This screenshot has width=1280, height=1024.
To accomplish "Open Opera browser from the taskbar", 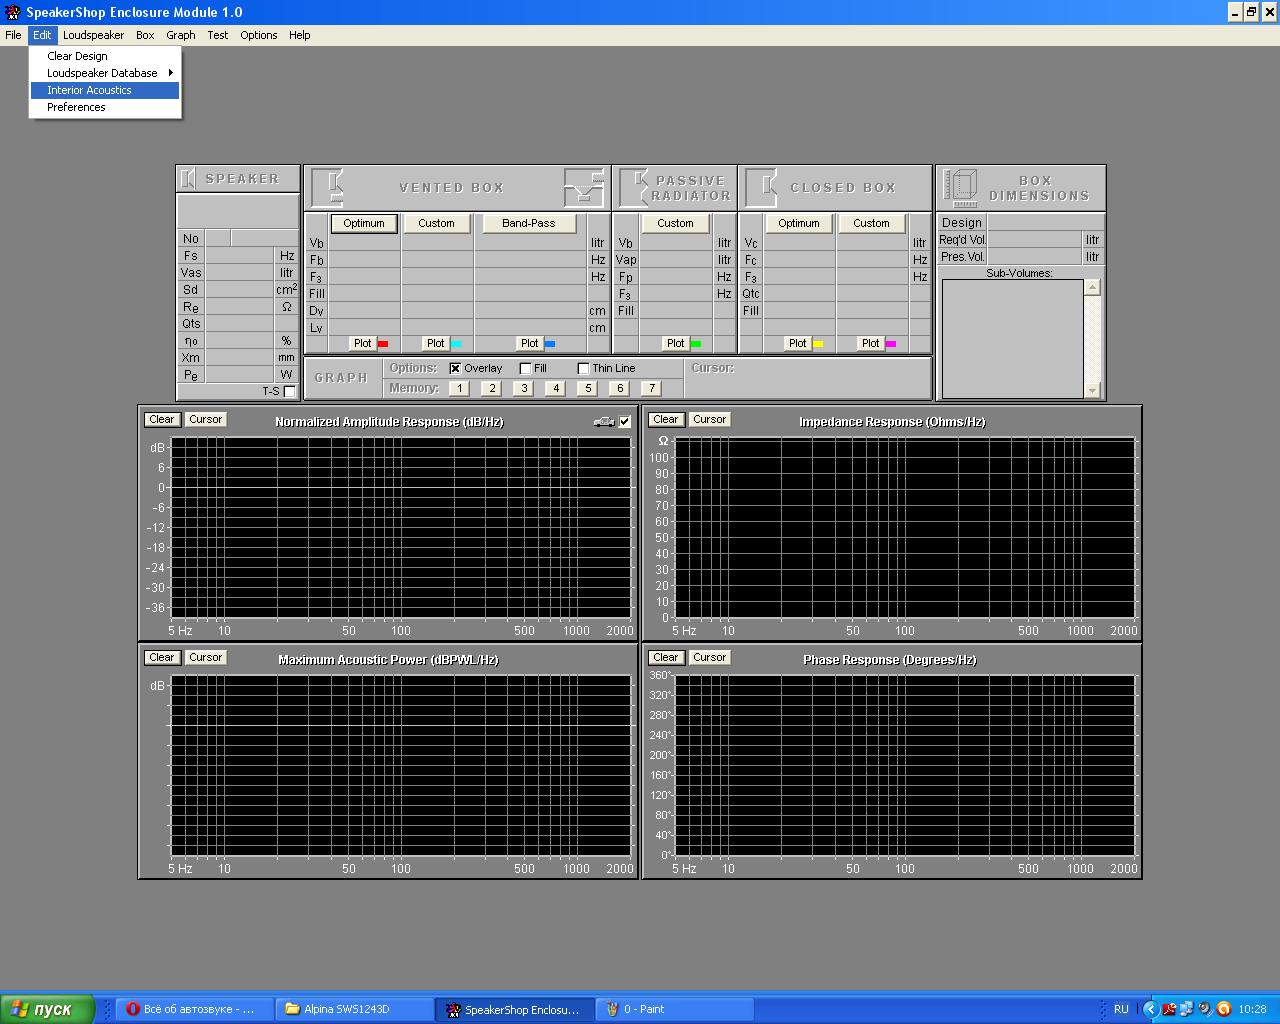I will (x=188, y=1009).
